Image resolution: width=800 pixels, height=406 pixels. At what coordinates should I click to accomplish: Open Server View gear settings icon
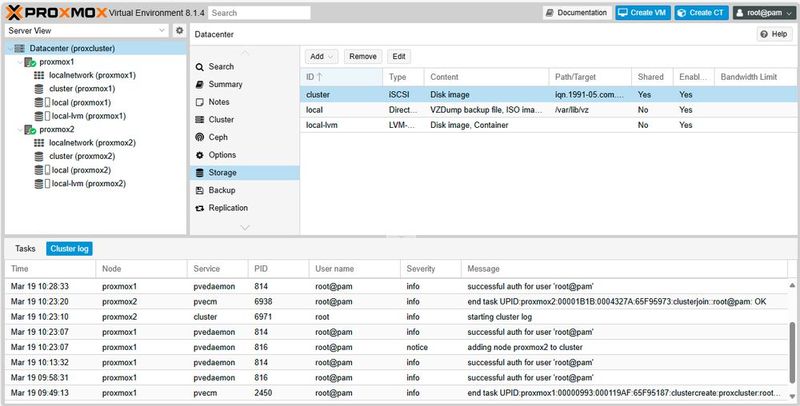pyautogui.click(x=179, y=31)
